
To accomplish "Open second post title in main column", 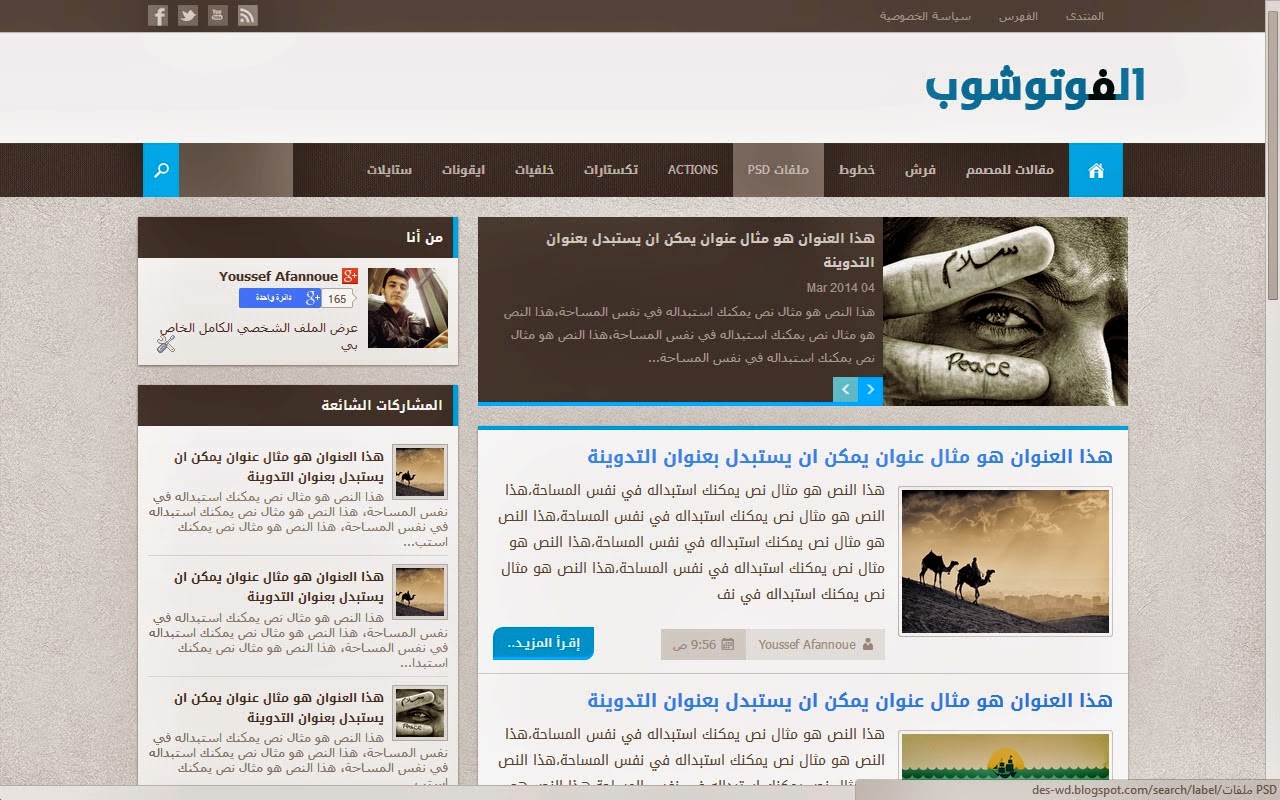I will [x=850, y=700].
